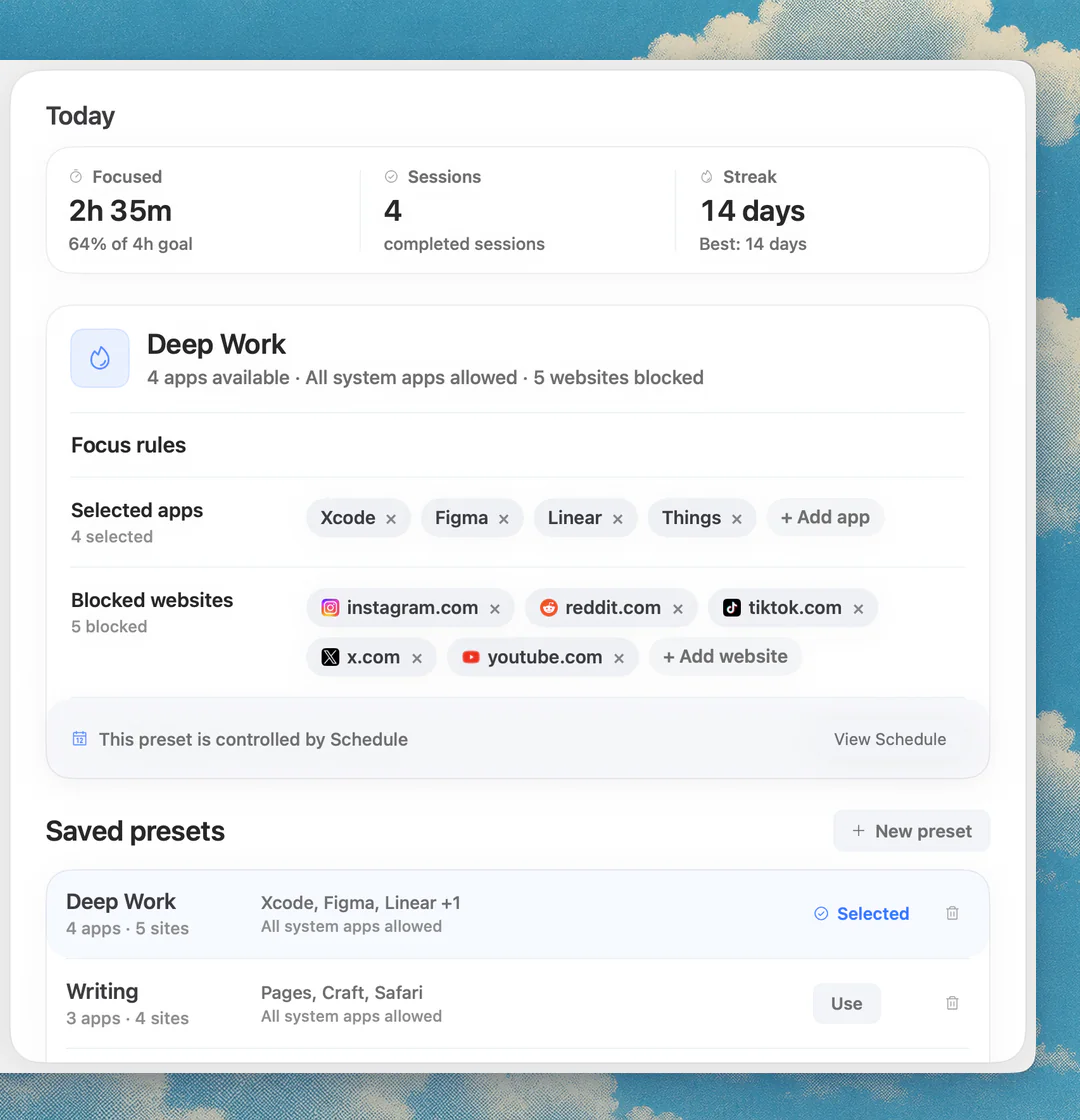
Task: Click the X logo on x.com chip
Action: coord(330,657)
